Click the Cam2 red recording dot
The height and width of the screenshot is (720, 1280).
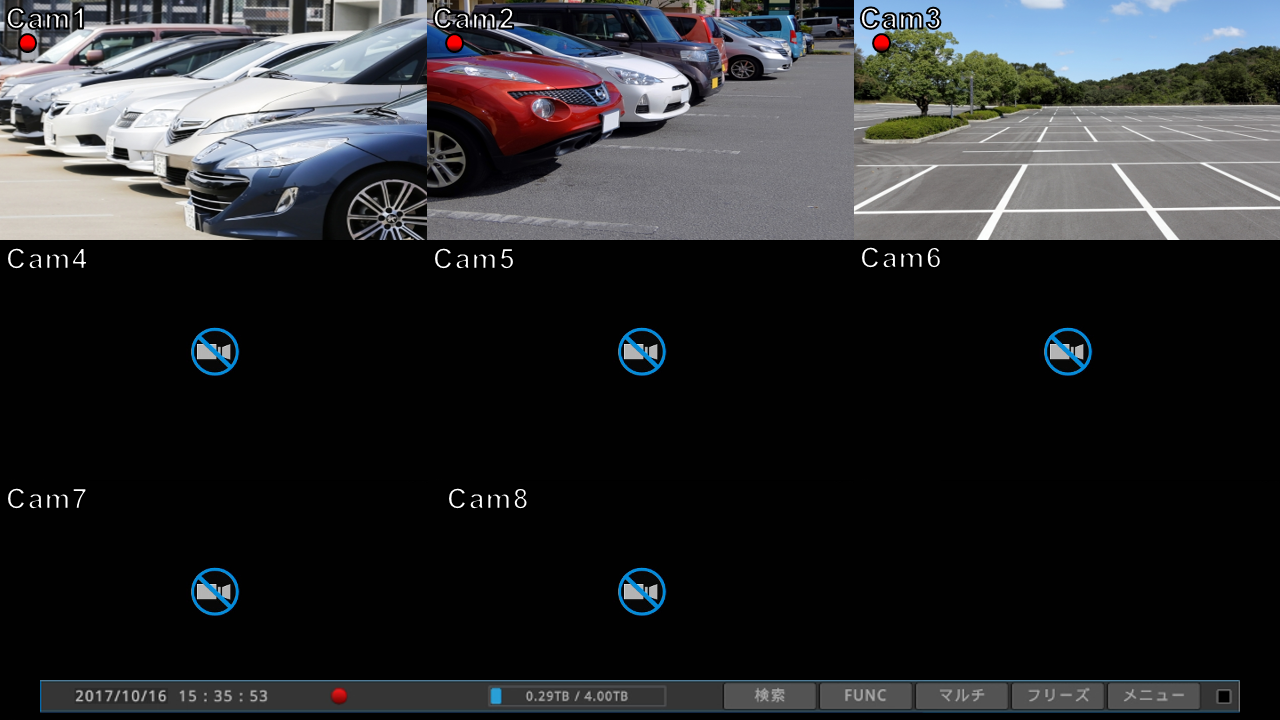tap(454, 43)
